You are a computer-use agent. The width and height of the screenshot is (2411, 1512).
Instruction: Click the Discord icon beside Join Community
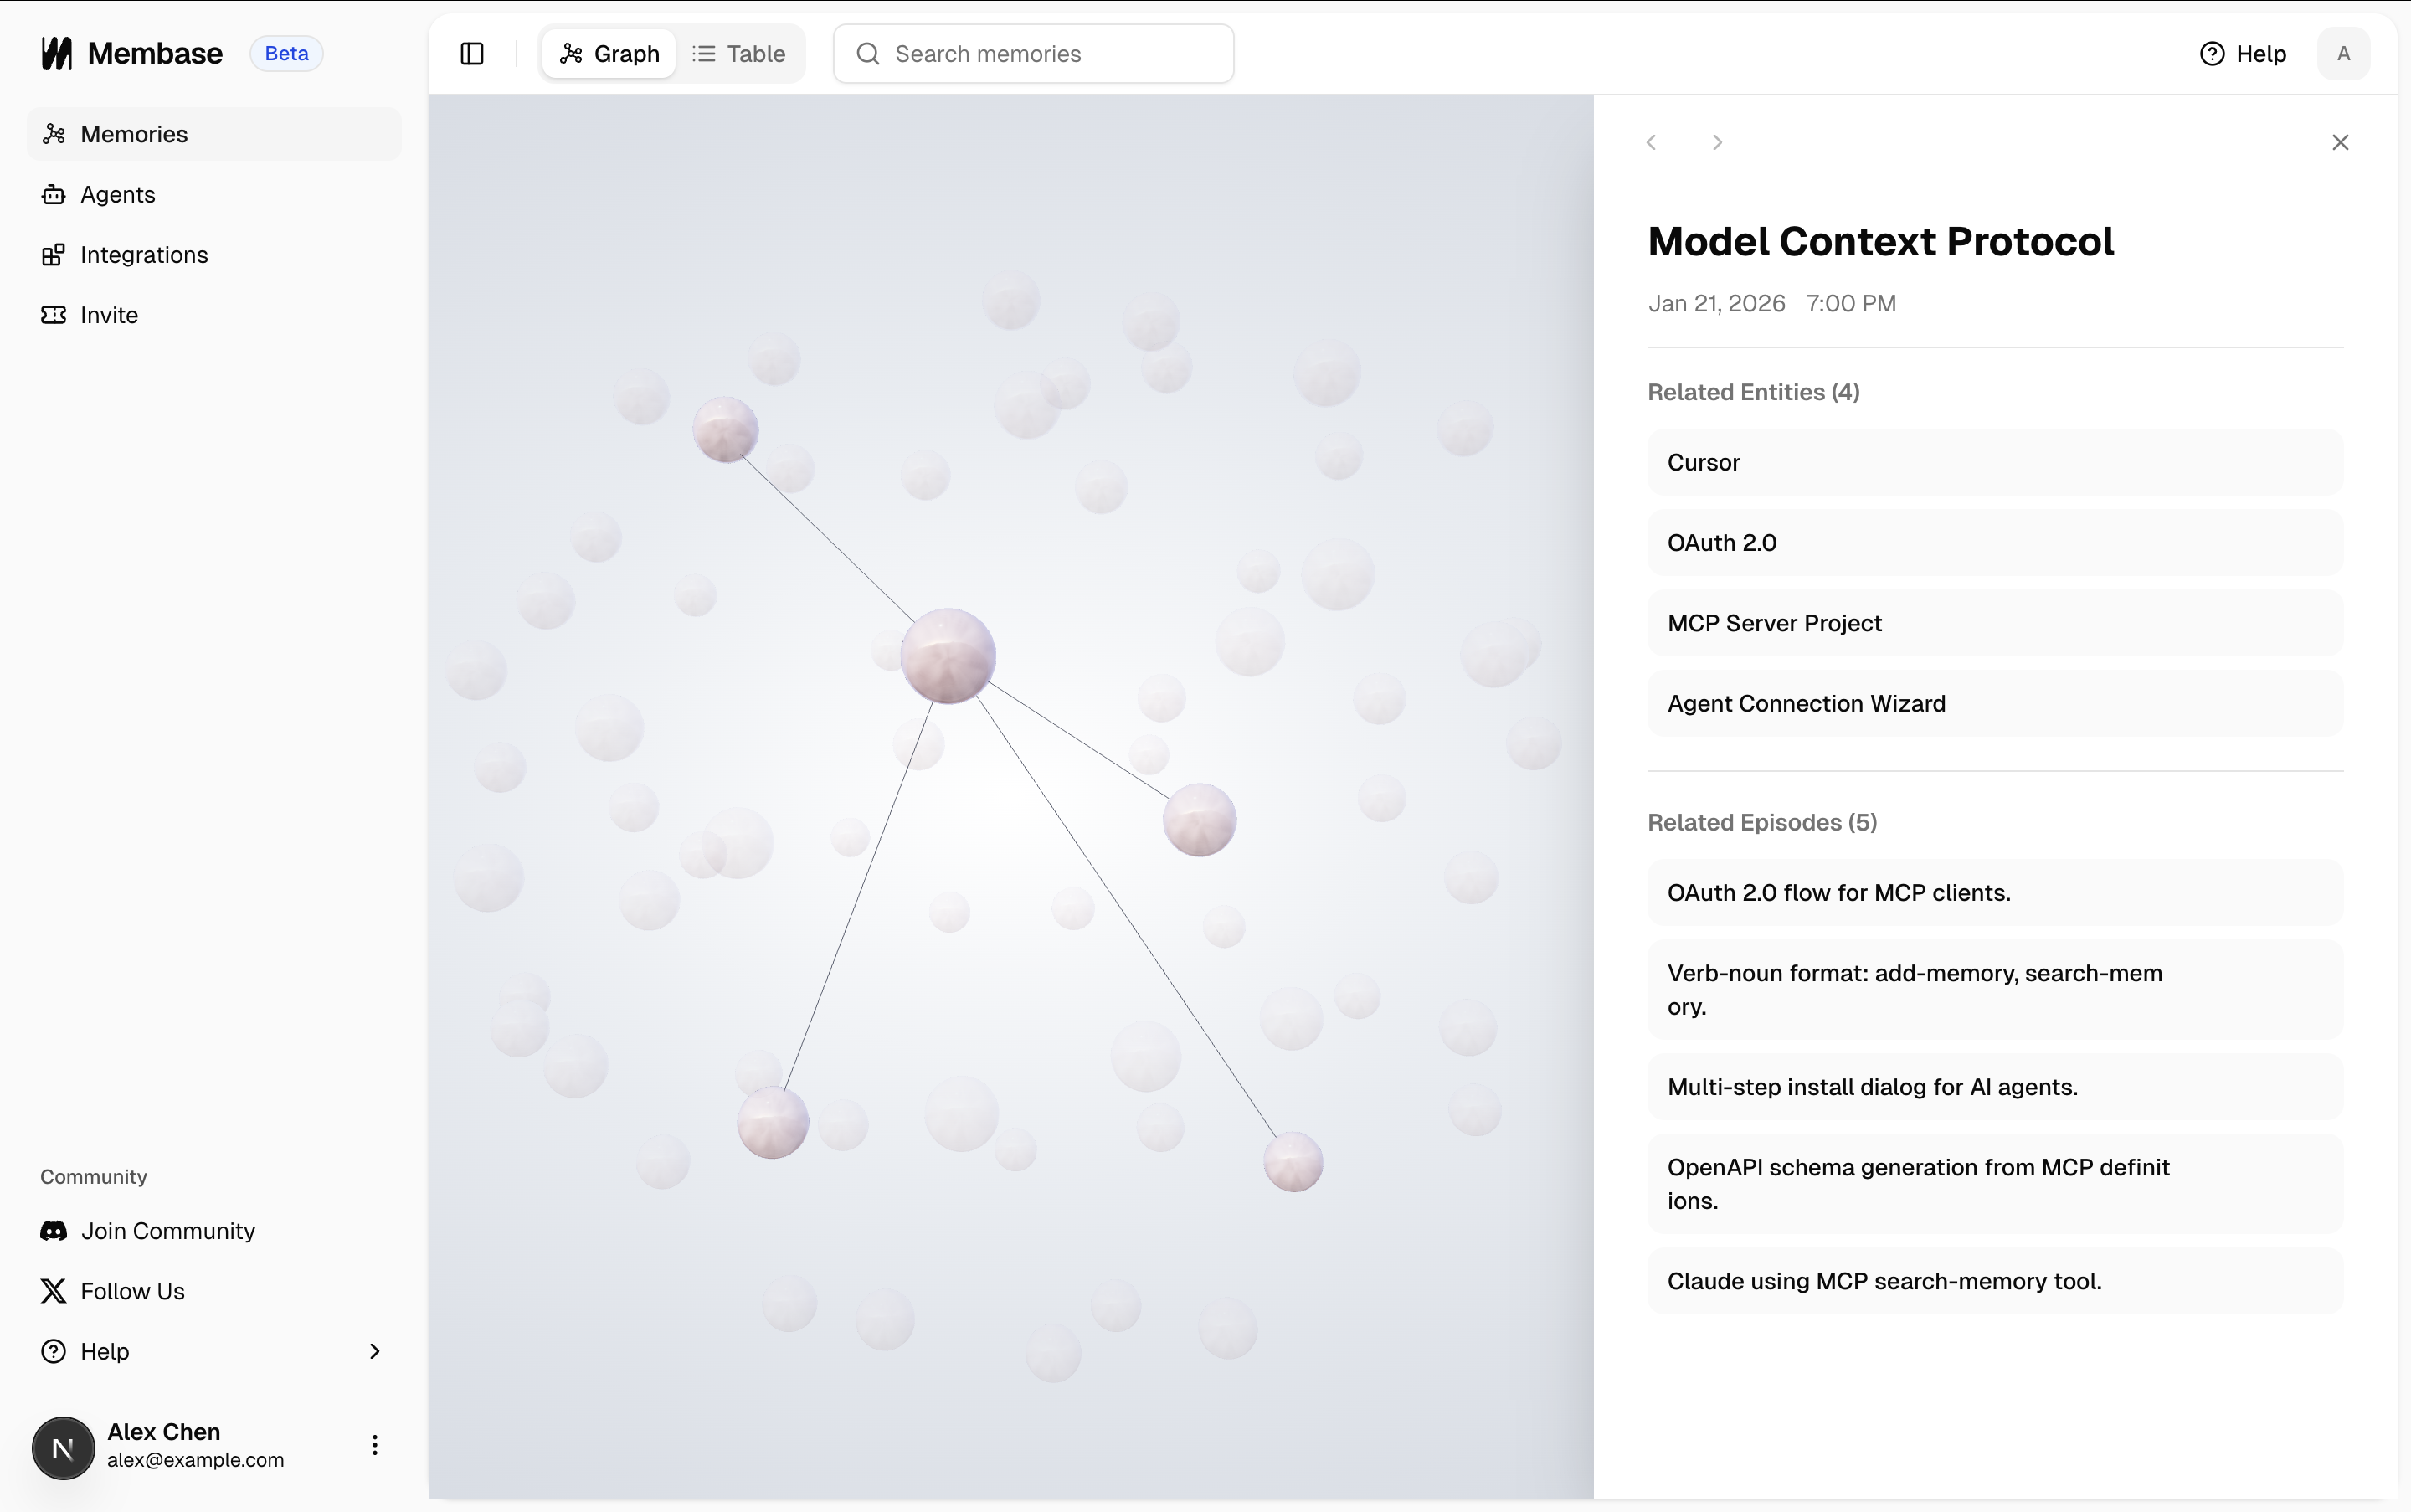(x=54, y=1230)
